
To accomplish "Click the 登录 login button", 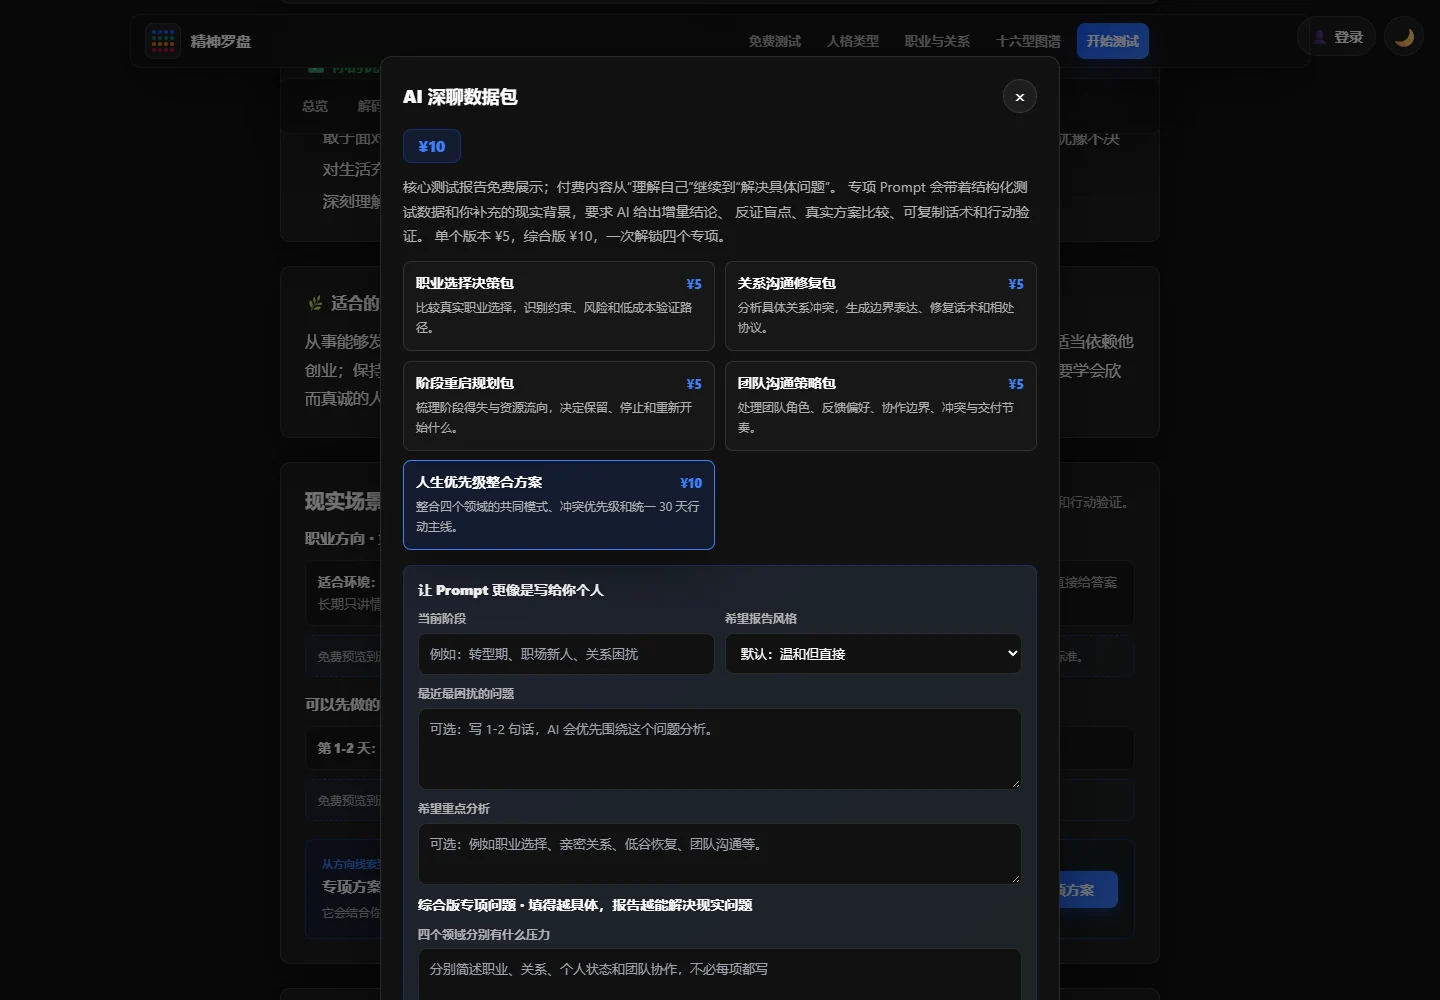I will [x=1337, y=37].
